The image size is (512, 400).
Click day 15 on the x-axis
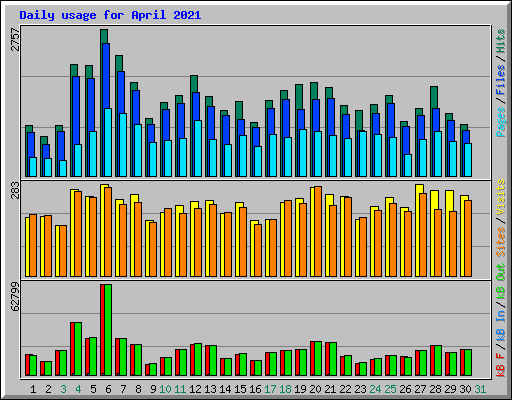[x=240, y=389]
